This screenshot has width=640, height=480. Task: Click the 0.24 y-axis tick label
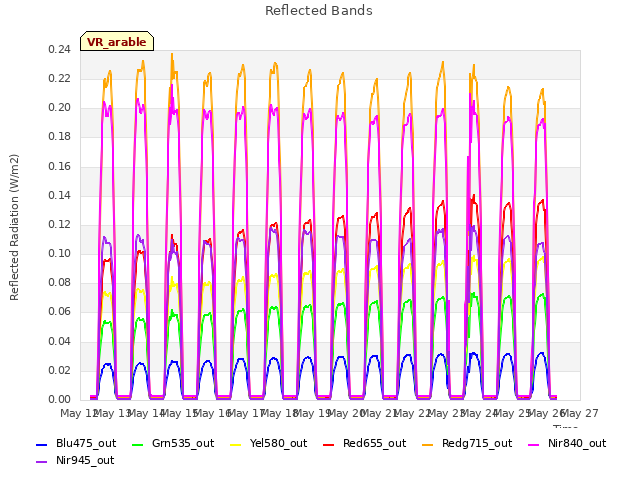[x=59, y=49]
